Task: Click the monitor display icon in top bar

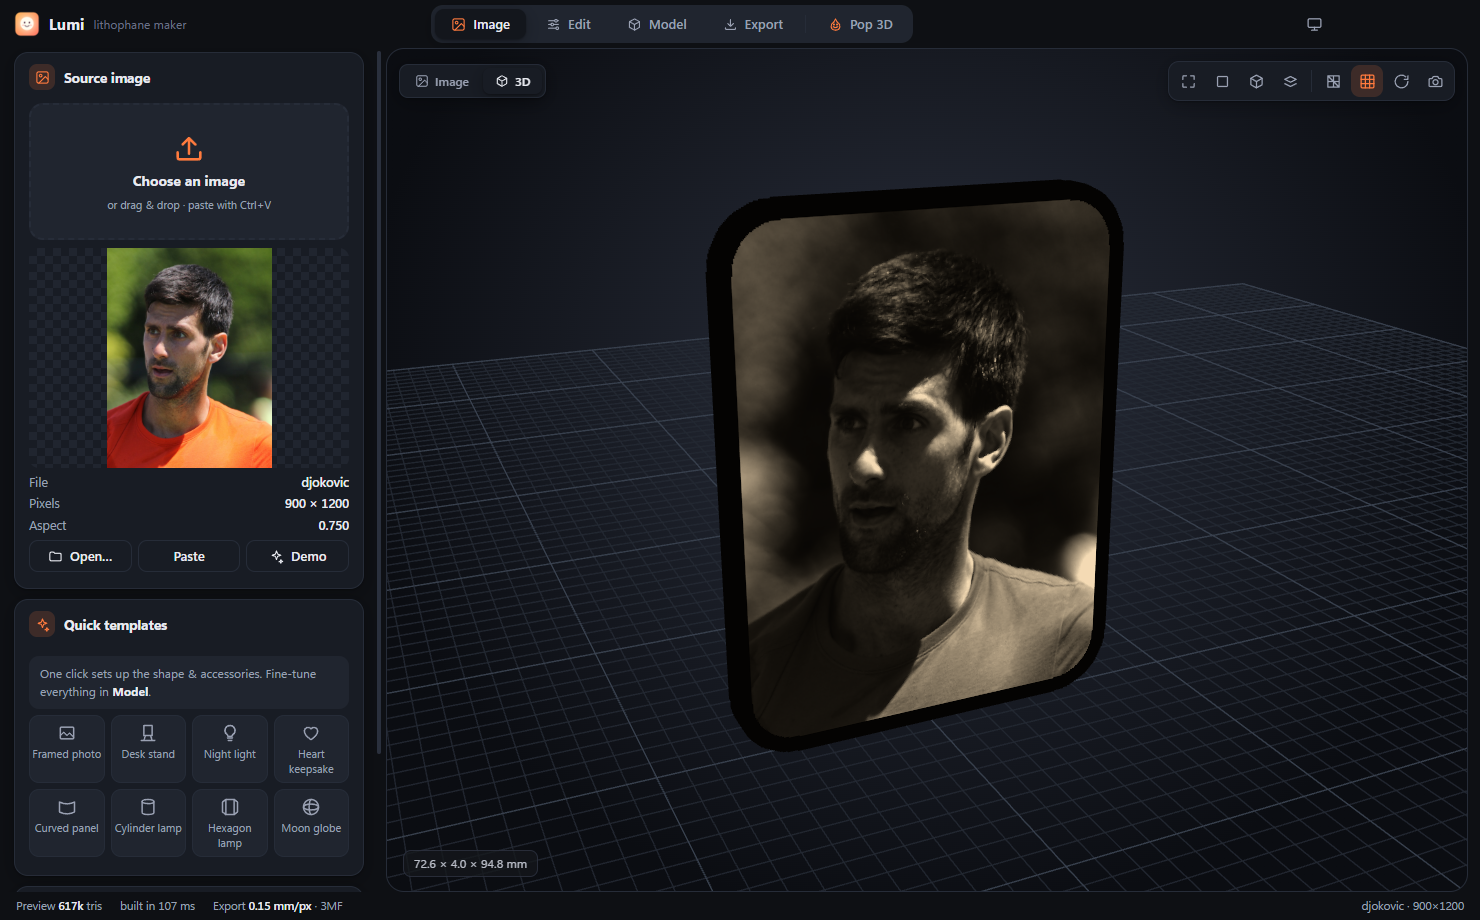Action: tap(1314, 24)
